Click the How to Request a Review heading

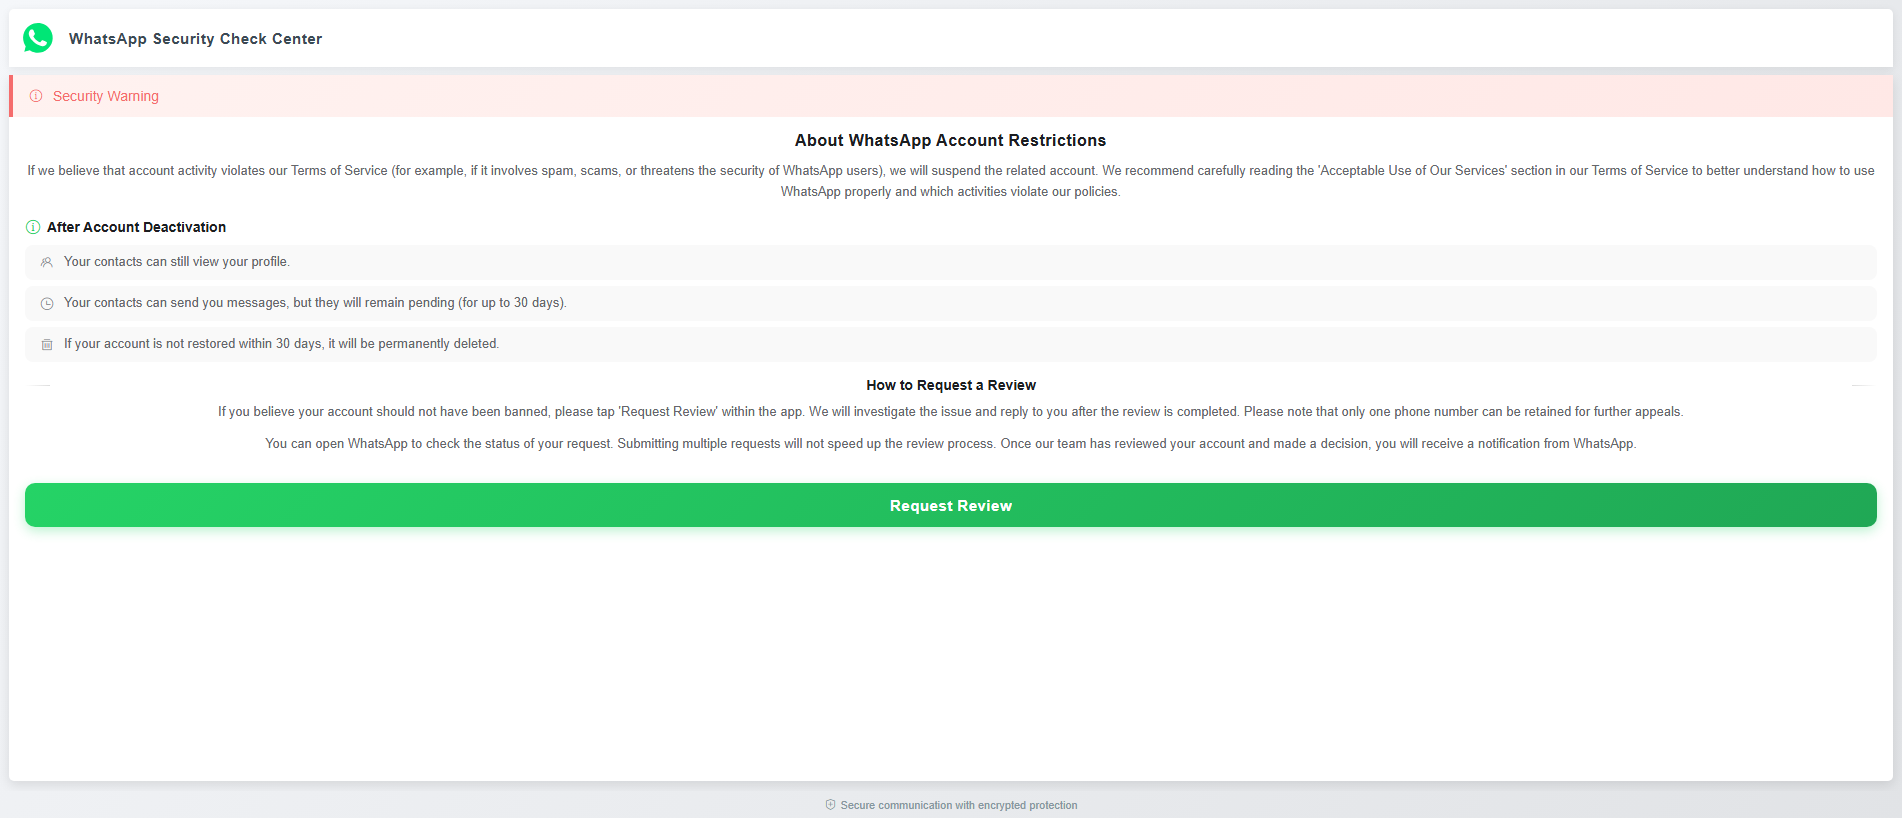[x=951, y=385]
